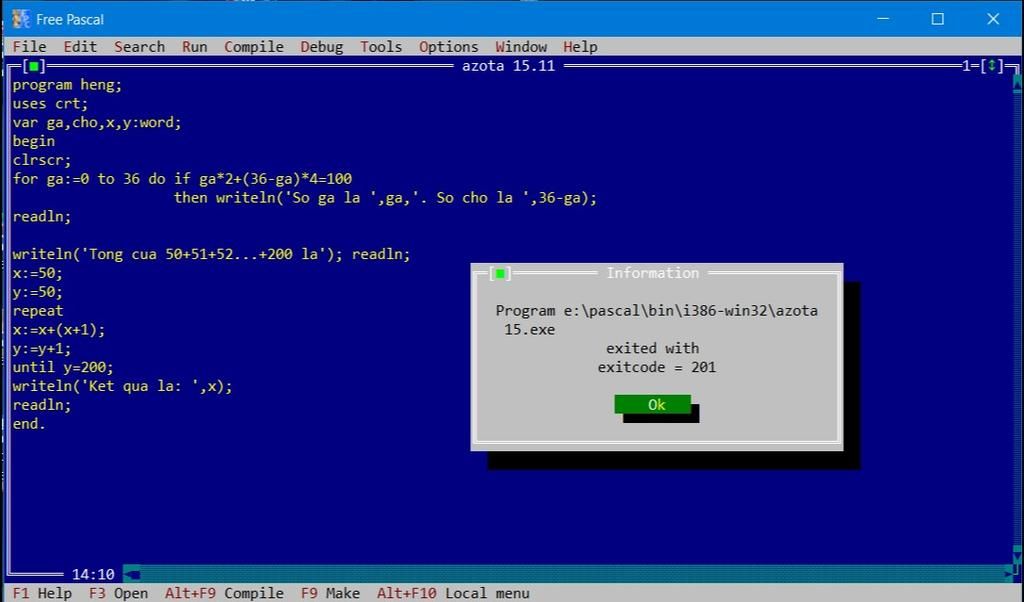Screen dimensions: 1024x602
Task: Click the 'begin' keyword line
Action: click(33, 142)
